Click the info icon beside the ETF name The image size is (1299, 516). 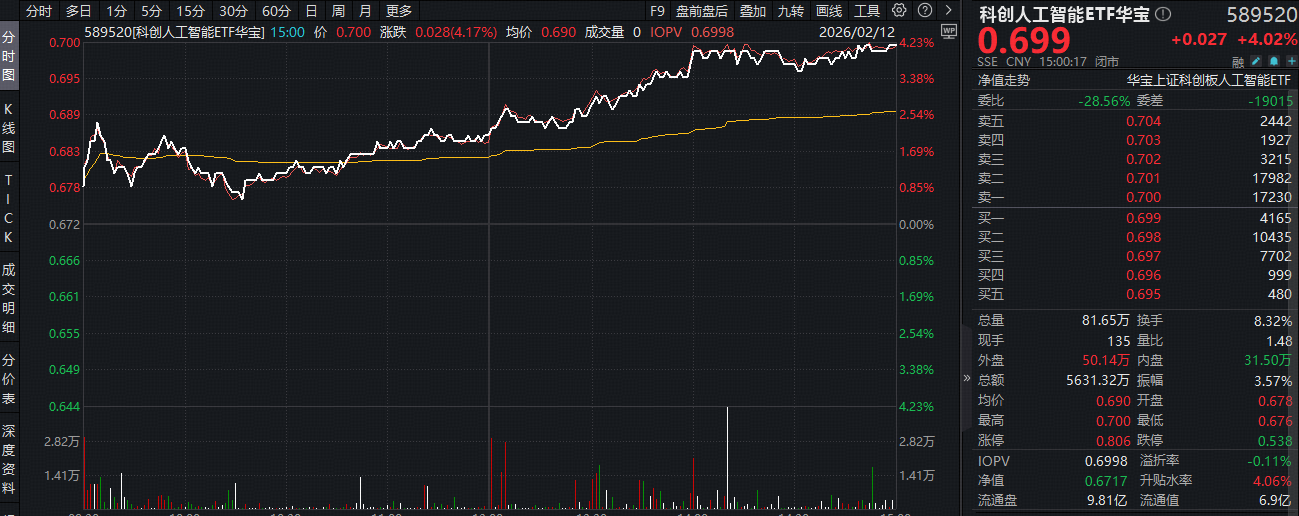[x=1163, y=14]
